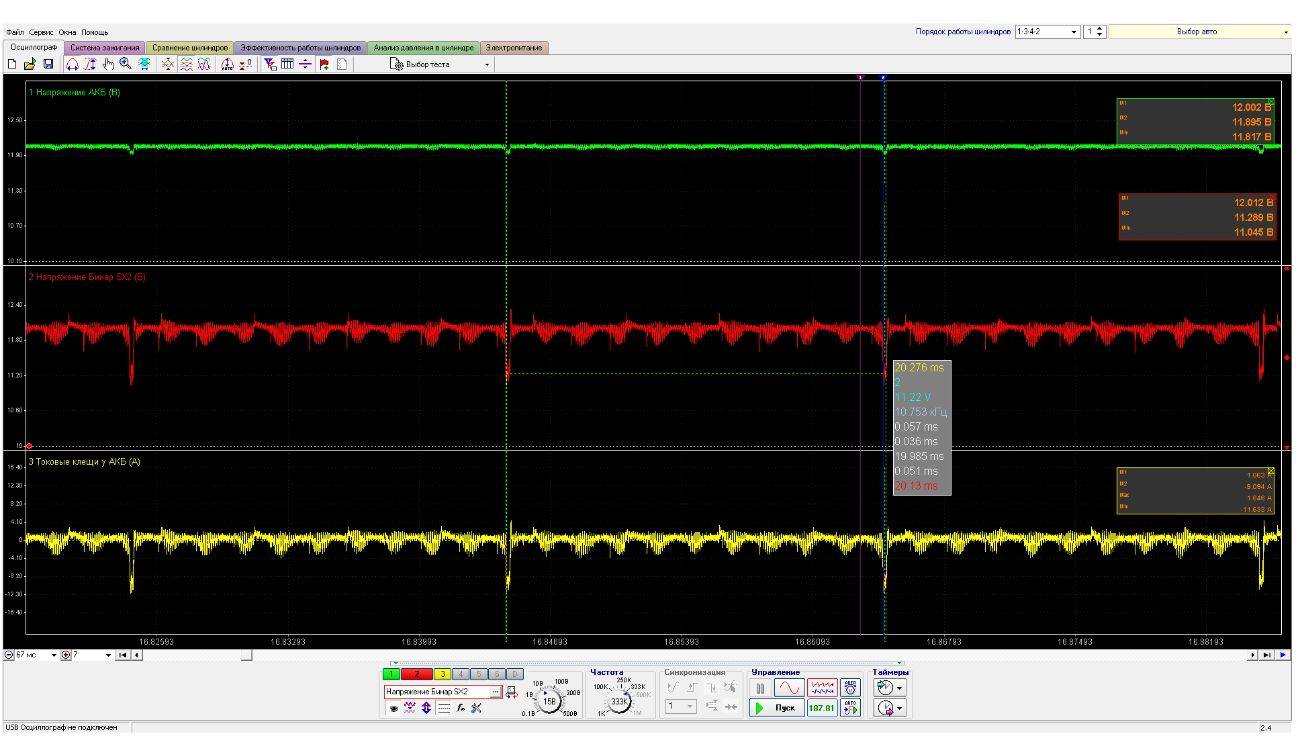1300x736 pixels.
Task: Switch to the 'Сравнение цилиндров' tab
Action: coord(190,47)
